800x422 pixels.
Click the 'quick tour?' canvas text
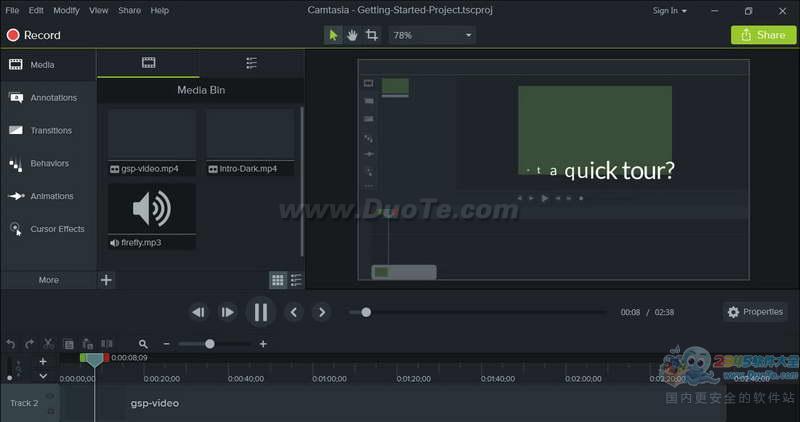pyautogui.click(x=619, y=170)
